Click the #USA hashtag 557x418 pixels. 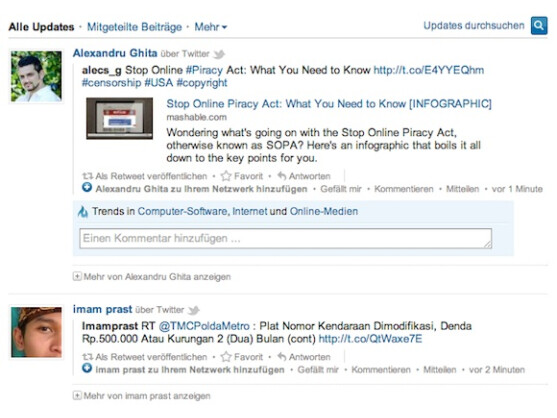point(158,83)
